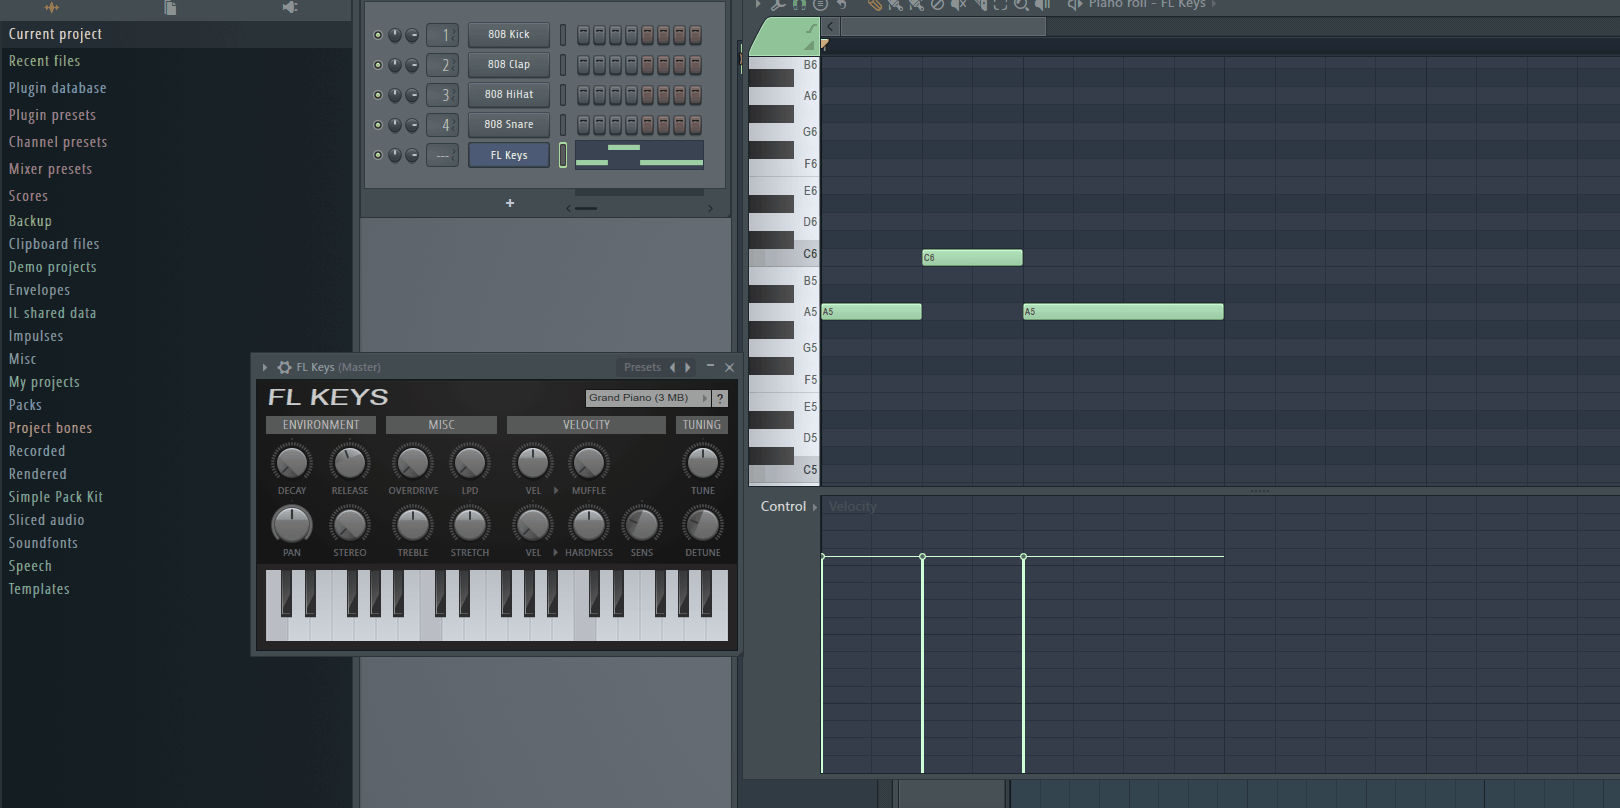Screen dimensions: 1620x808
Task: Open mixer track selector for 808 Kick
Action: tap(442, 35)
